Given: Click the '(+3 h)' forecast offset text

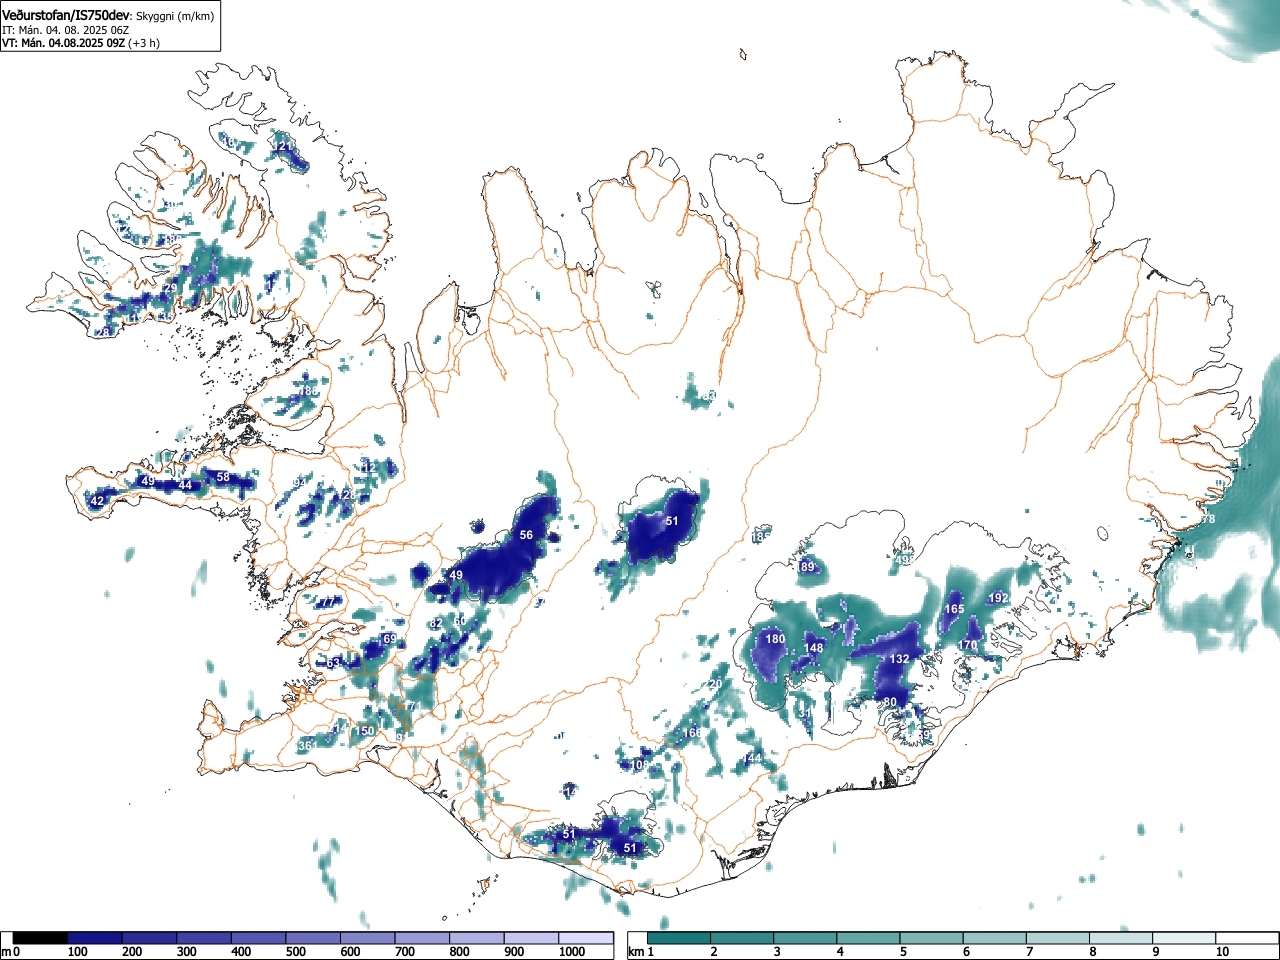Looking at the screenshot, I should (144, 43).
